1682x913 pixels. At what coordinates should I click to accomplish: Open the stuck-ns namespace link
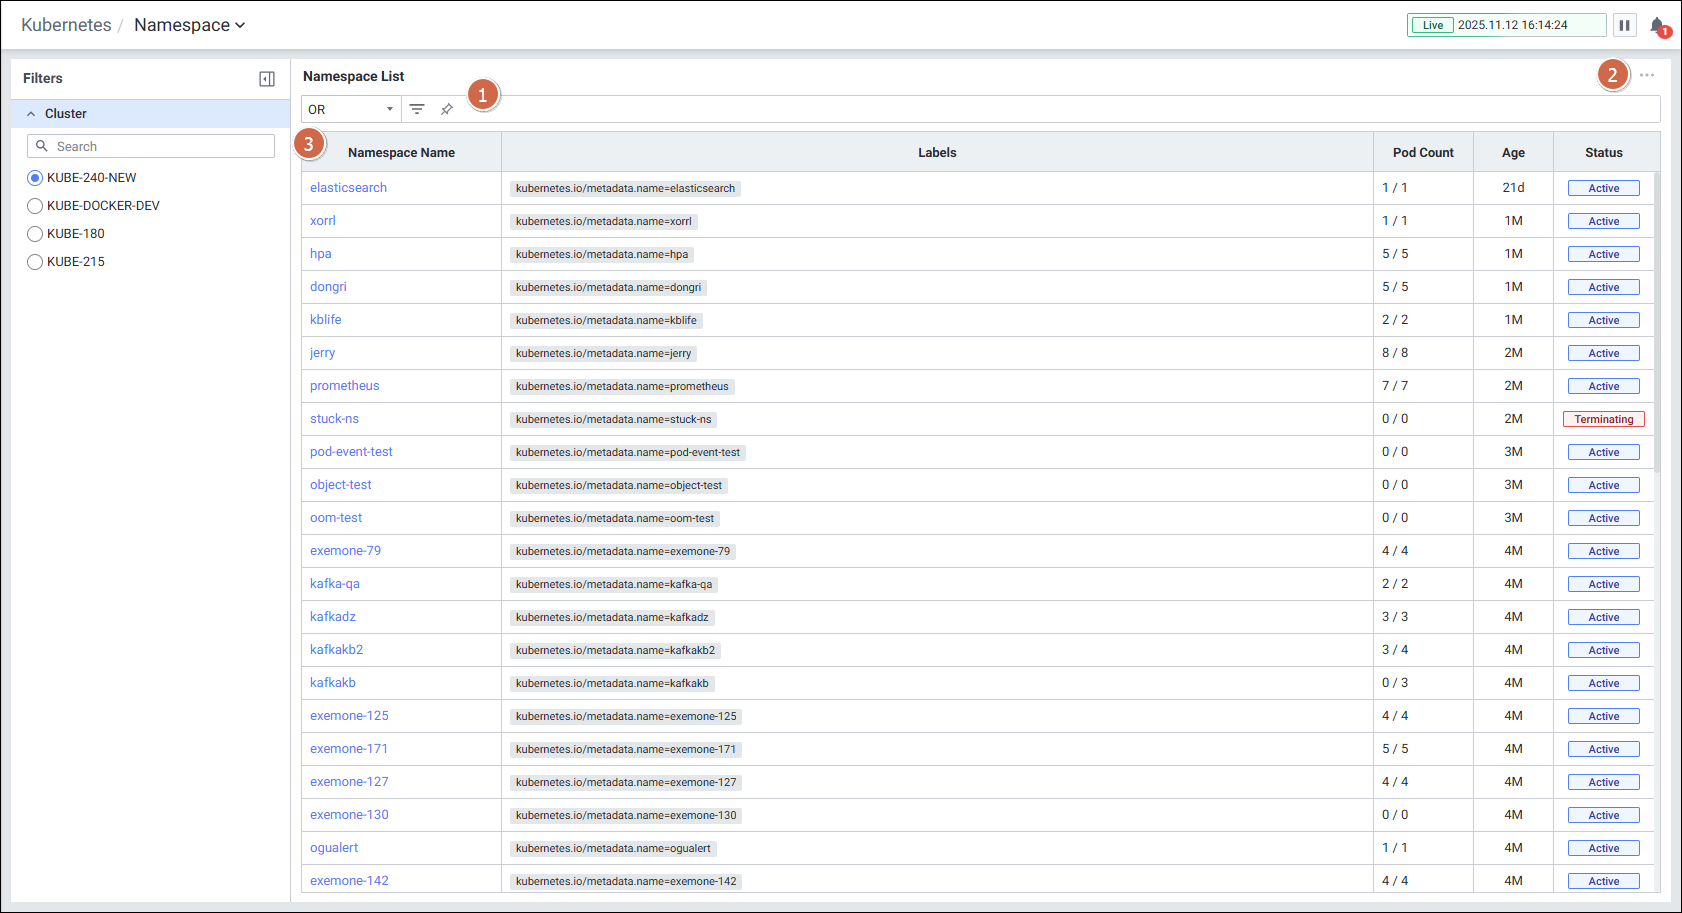point(334,419)
